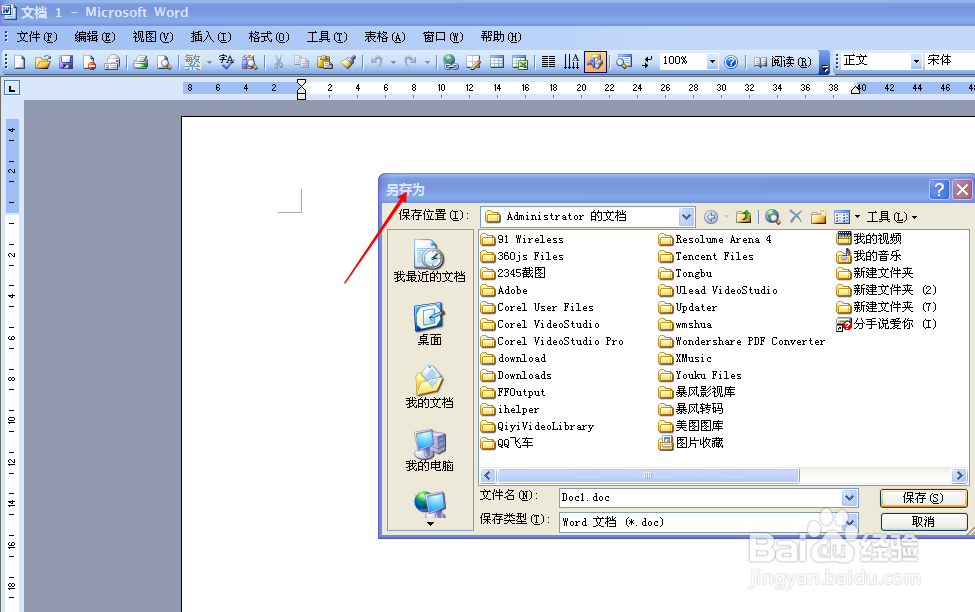Click the Permission restricted document icon
Image resolution: width=975 pixels, height=612 pixels.
[x=89, y=62]
